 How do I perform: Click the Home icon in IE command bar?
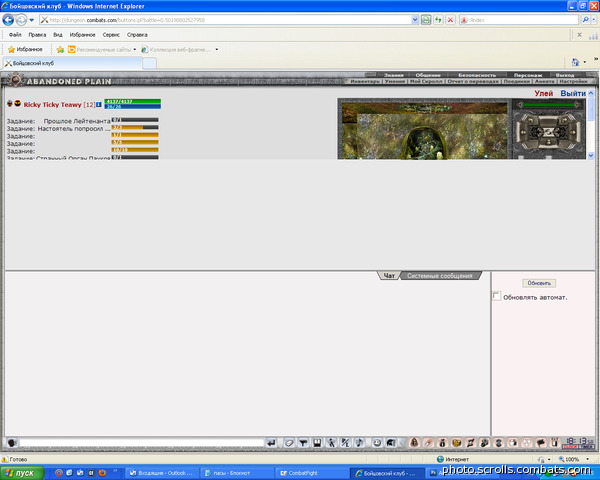click(x=575, y=62)
